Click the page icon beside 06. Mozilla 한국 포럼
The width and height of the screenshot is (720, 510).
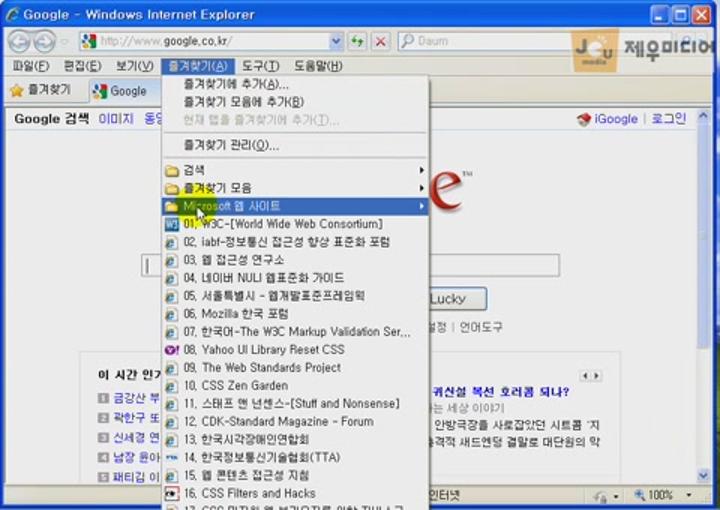coord(171,314)
